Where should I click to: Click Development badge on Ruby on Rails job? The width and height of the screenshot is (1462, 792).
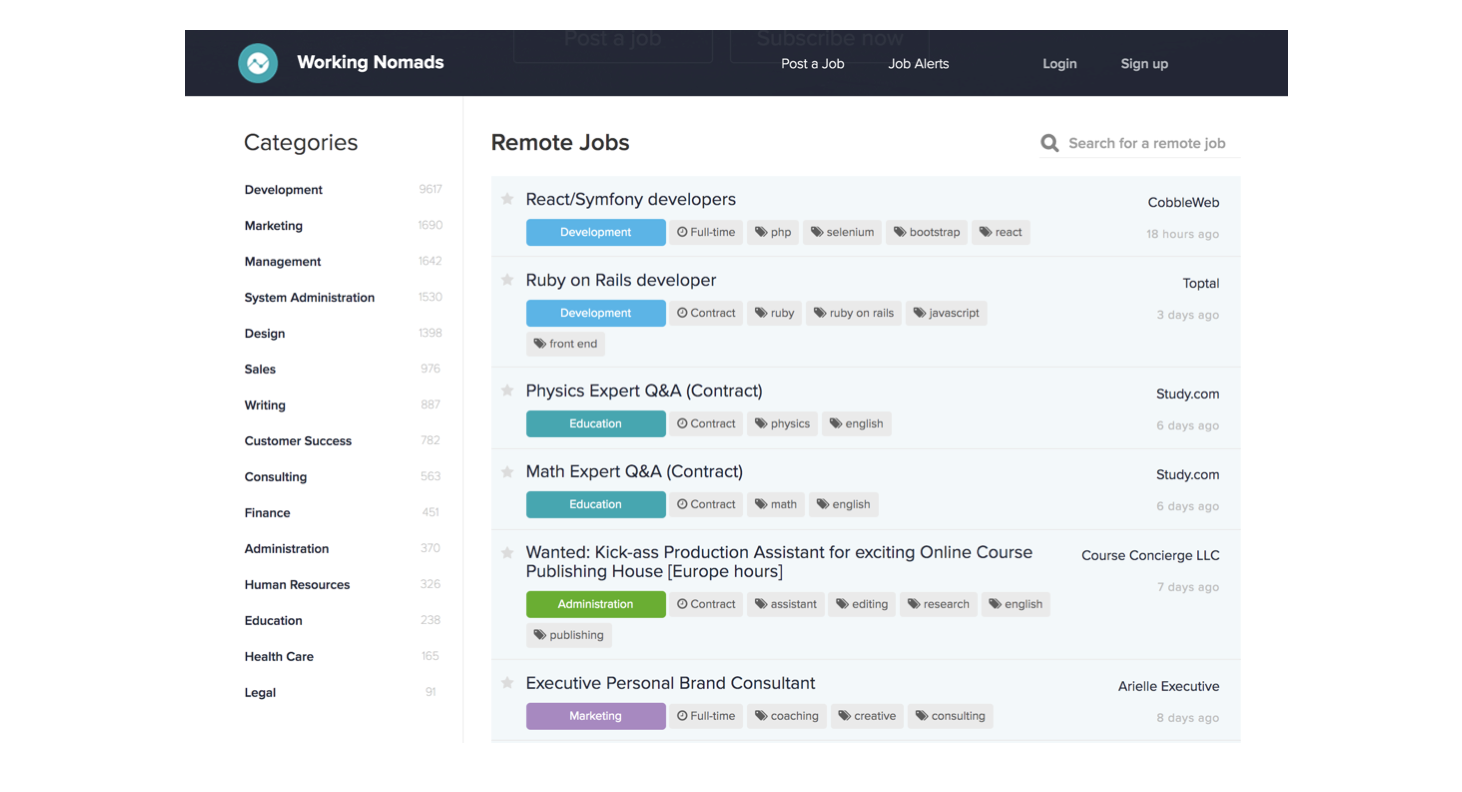point(596,313)
